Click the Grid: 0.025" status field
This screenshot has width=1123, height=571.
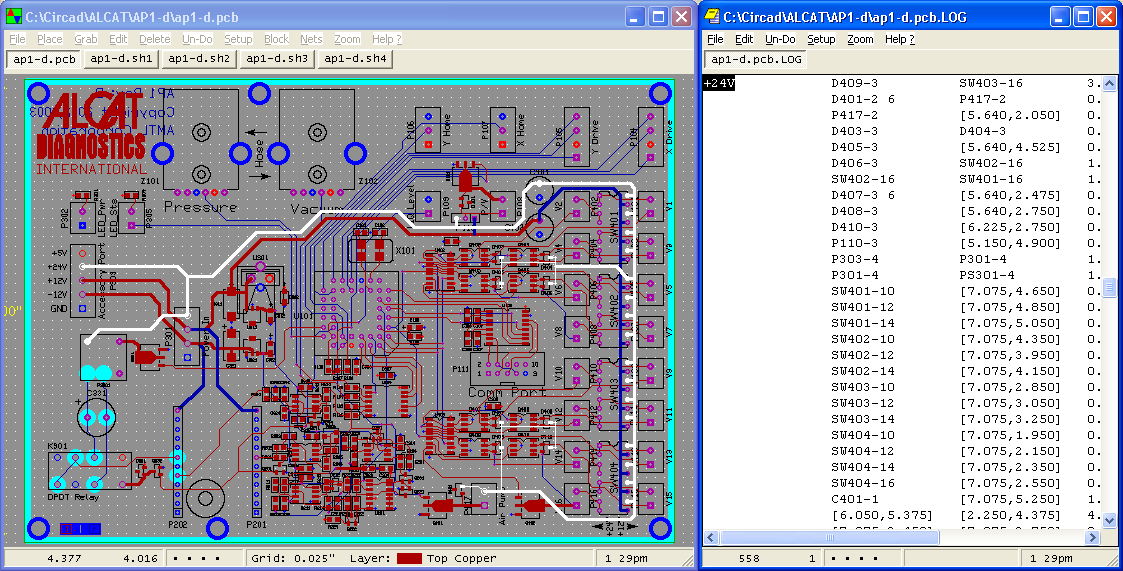pyautogui.click(x=293, y=558)
